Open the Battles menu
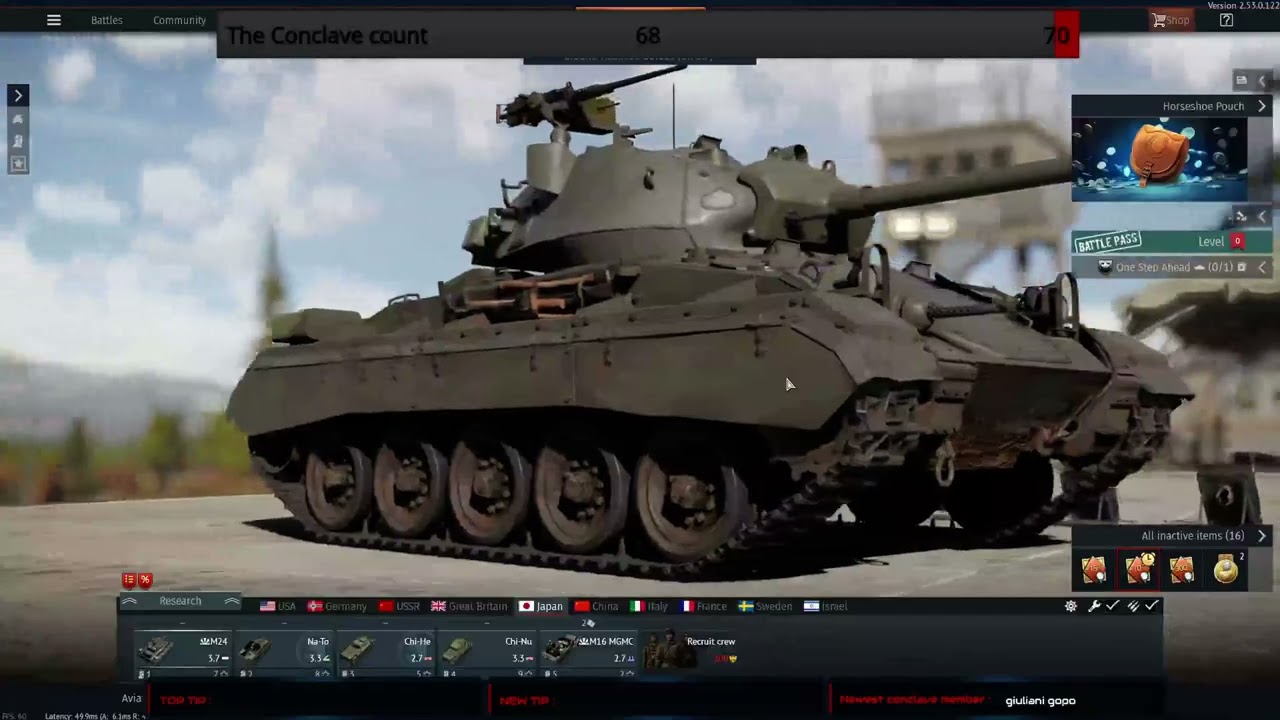 coord(107,20)
